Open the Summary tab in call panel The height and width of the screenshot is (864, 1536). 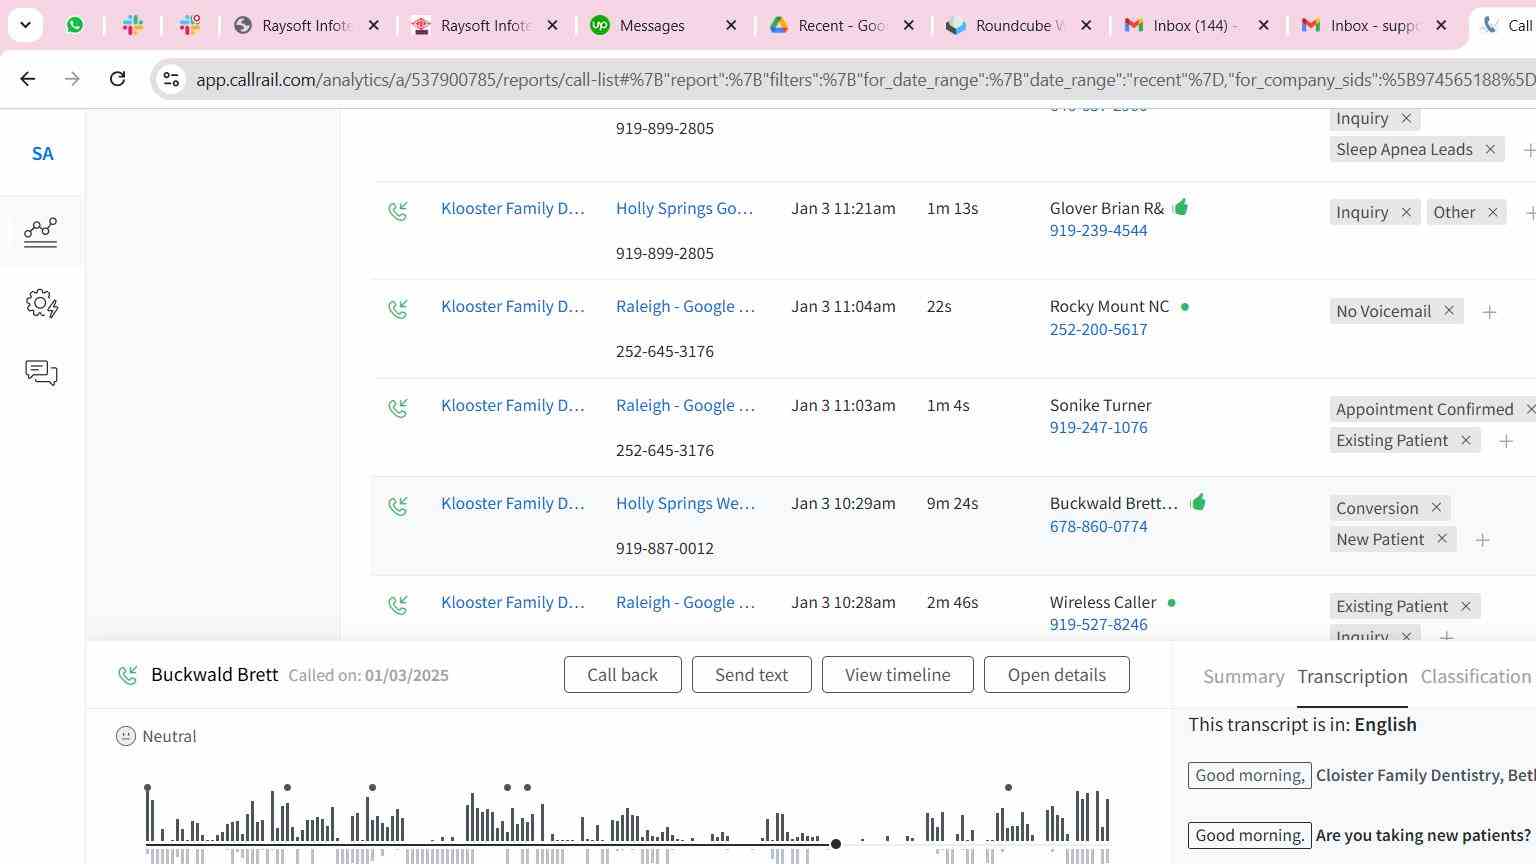[1243, 677]
